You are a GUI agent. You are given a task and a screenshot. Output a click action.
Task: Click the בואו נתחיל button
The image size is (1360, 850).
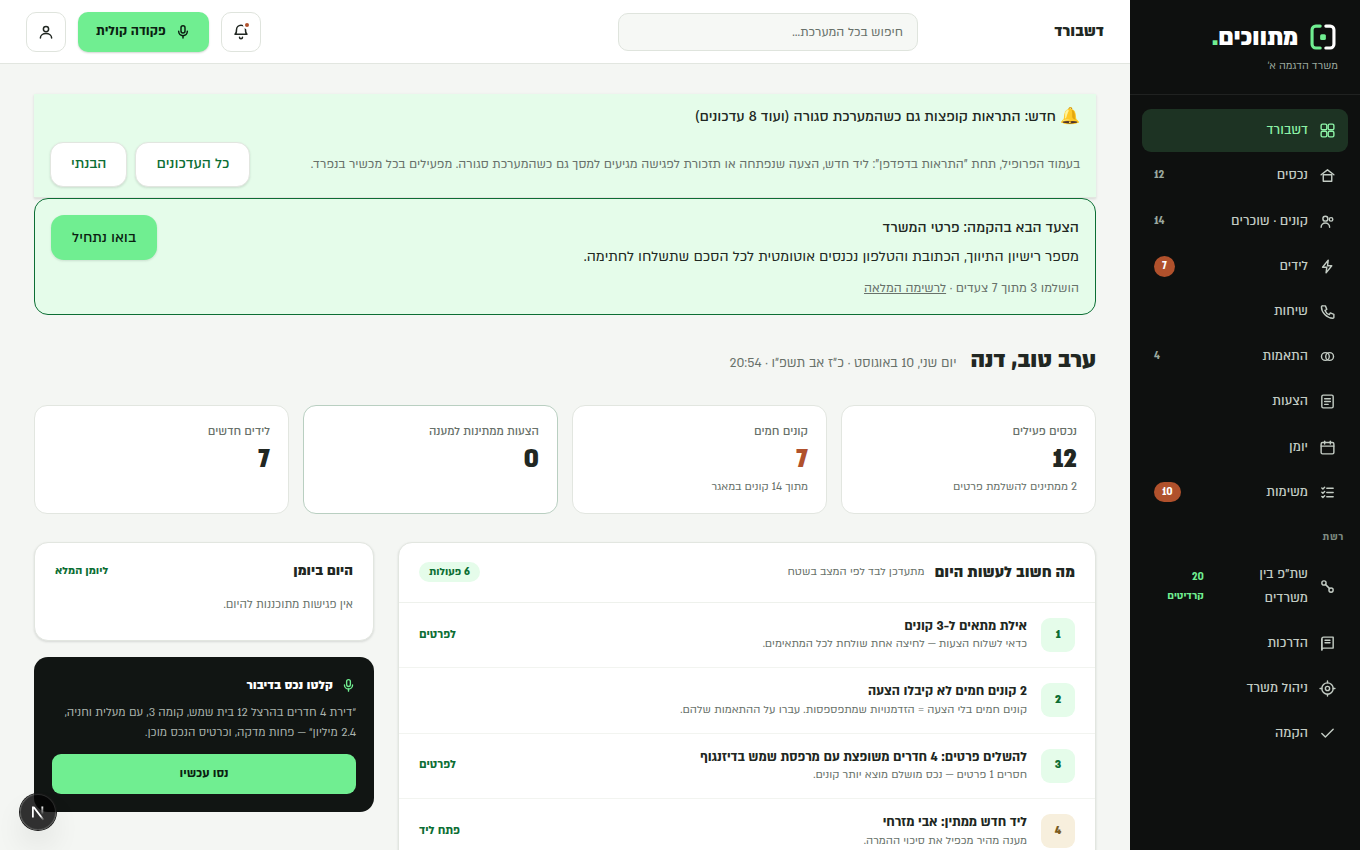tap(104, 237)
